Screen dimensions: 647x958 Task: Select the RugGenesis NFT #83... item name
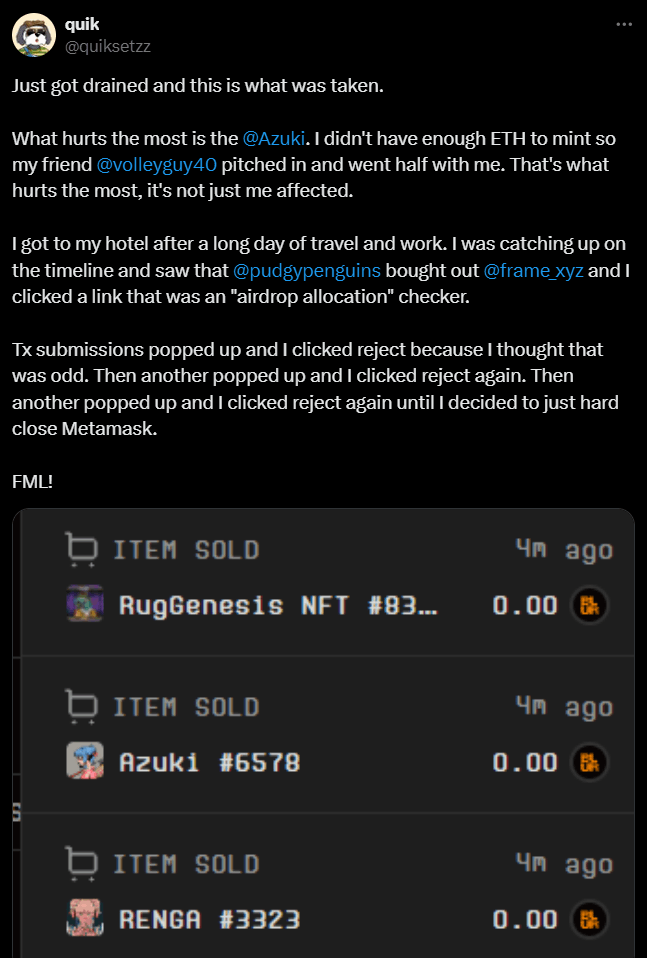pyautogui.click(x=278, y=606)
